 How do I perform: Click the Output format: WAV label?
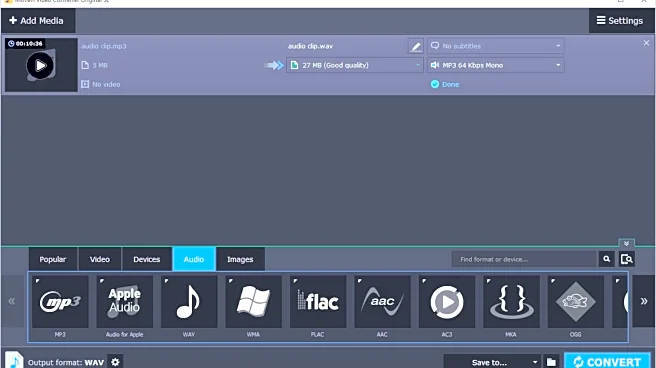pyautogui.click(x=66, y=363)
